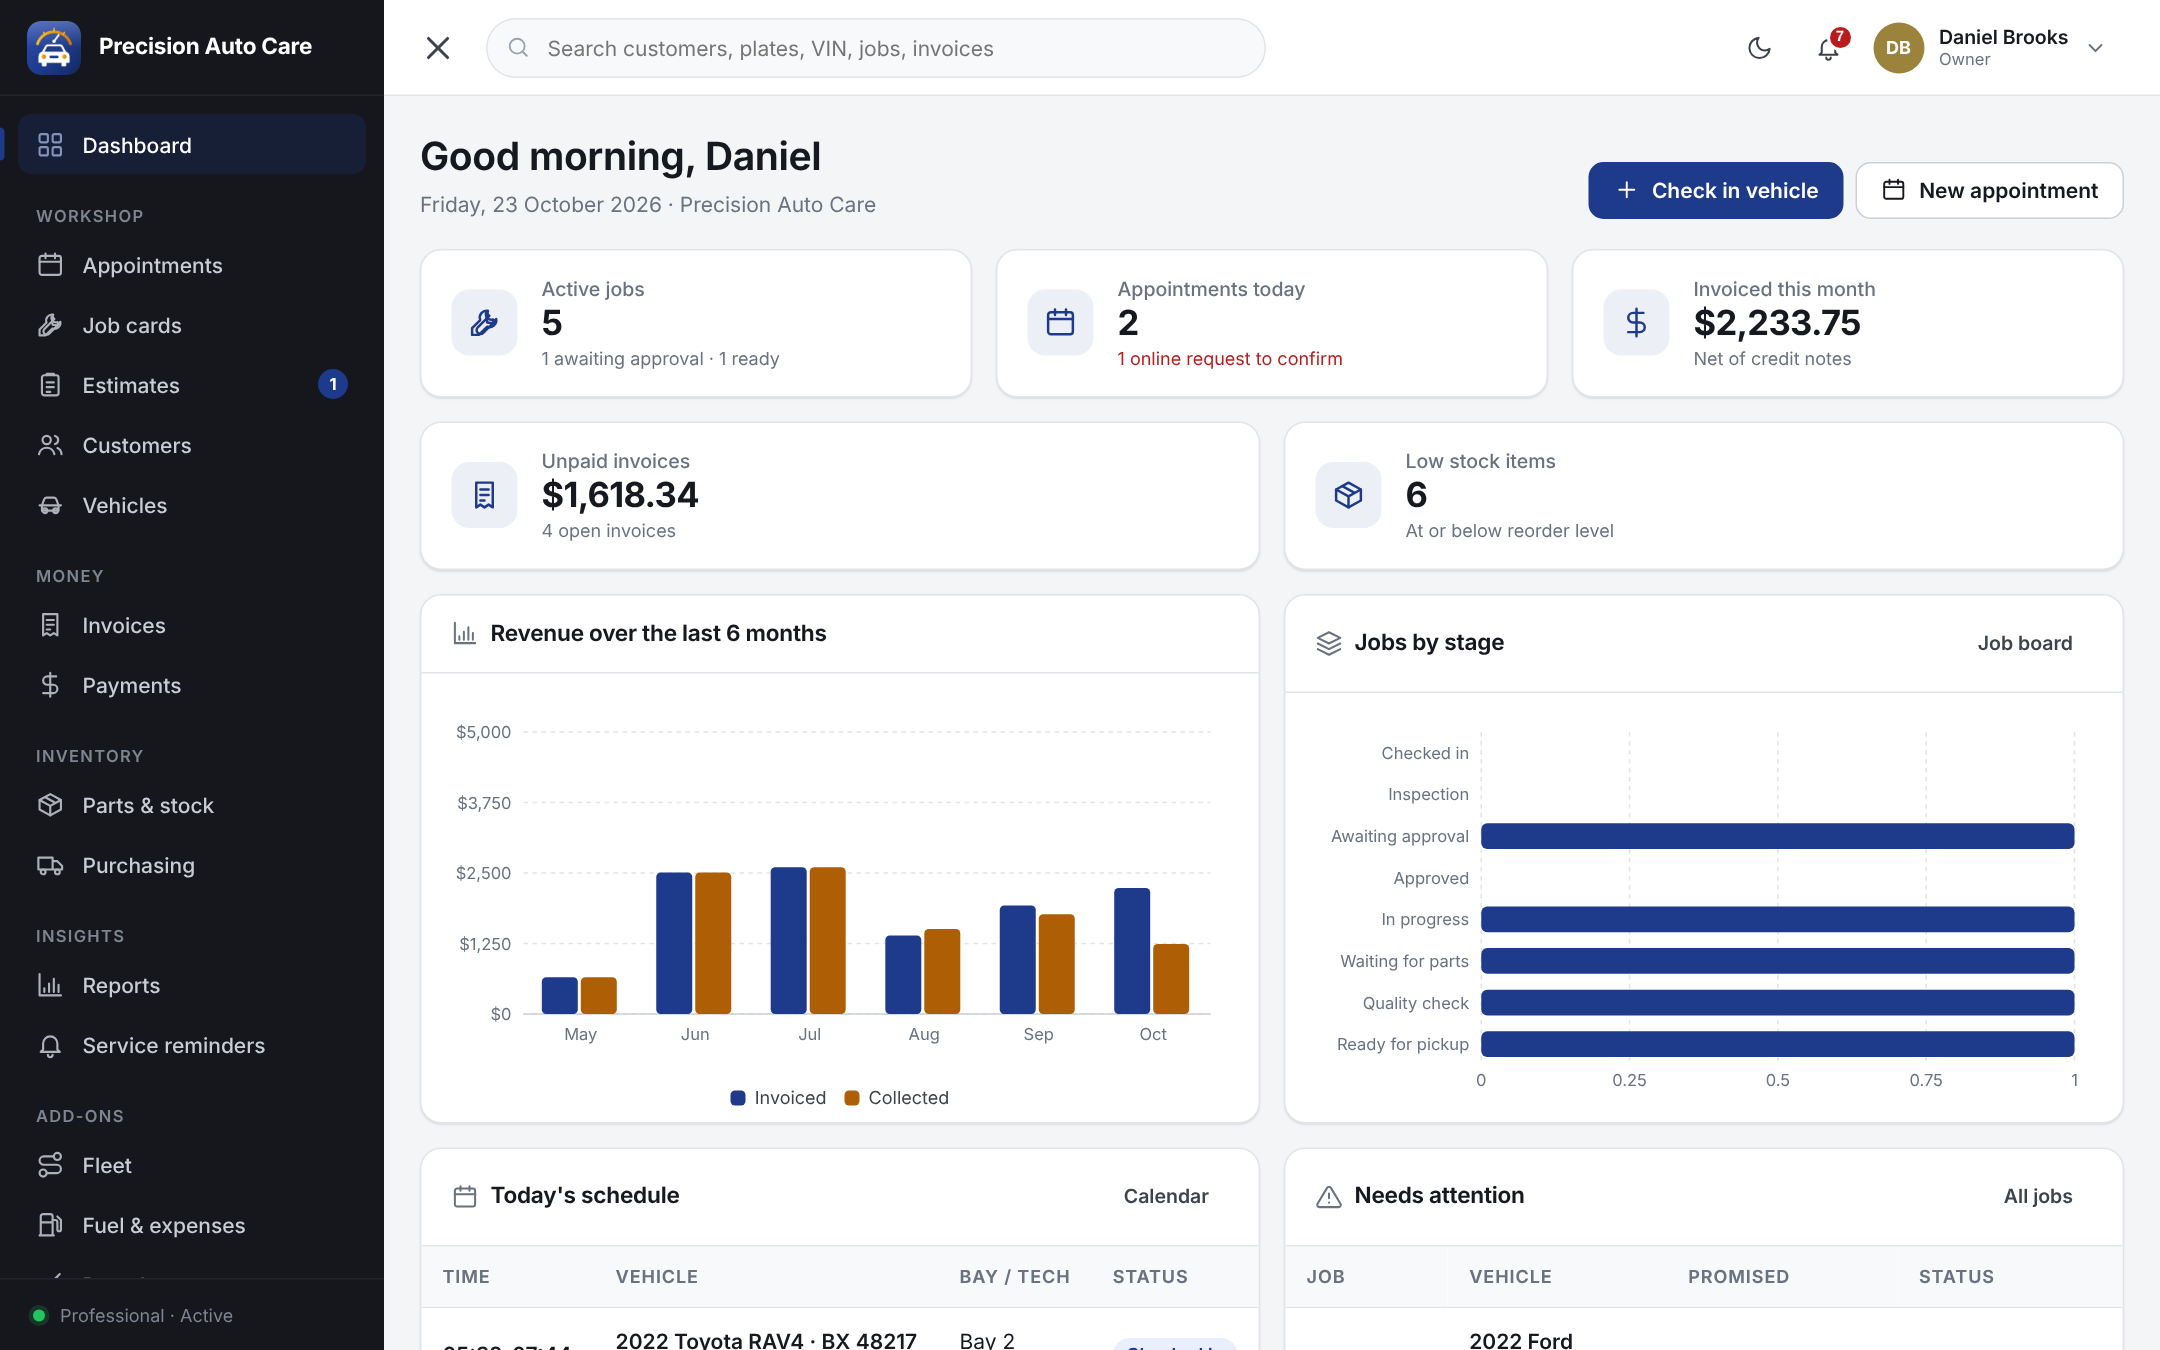Open Reports under Insights
The width and height of the screenshot is (2160, 1350).
click(192, 985)
